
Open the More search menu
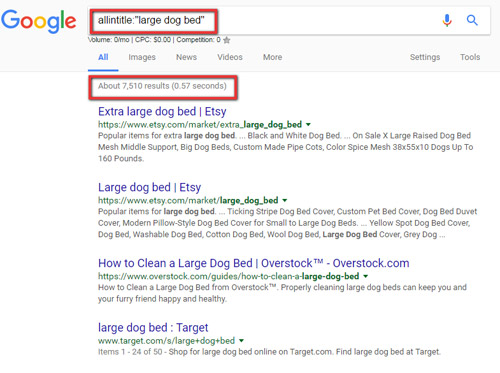point(272,57)
